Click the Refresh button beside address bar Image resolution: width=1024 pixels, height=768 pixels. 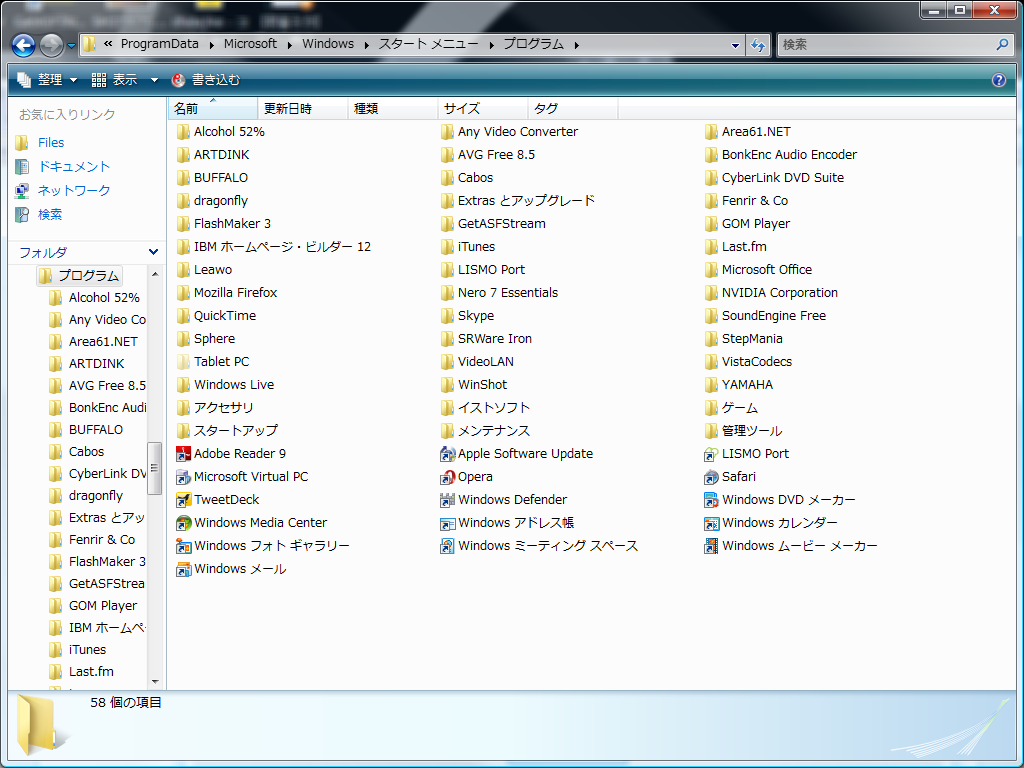tap(758, 45)
